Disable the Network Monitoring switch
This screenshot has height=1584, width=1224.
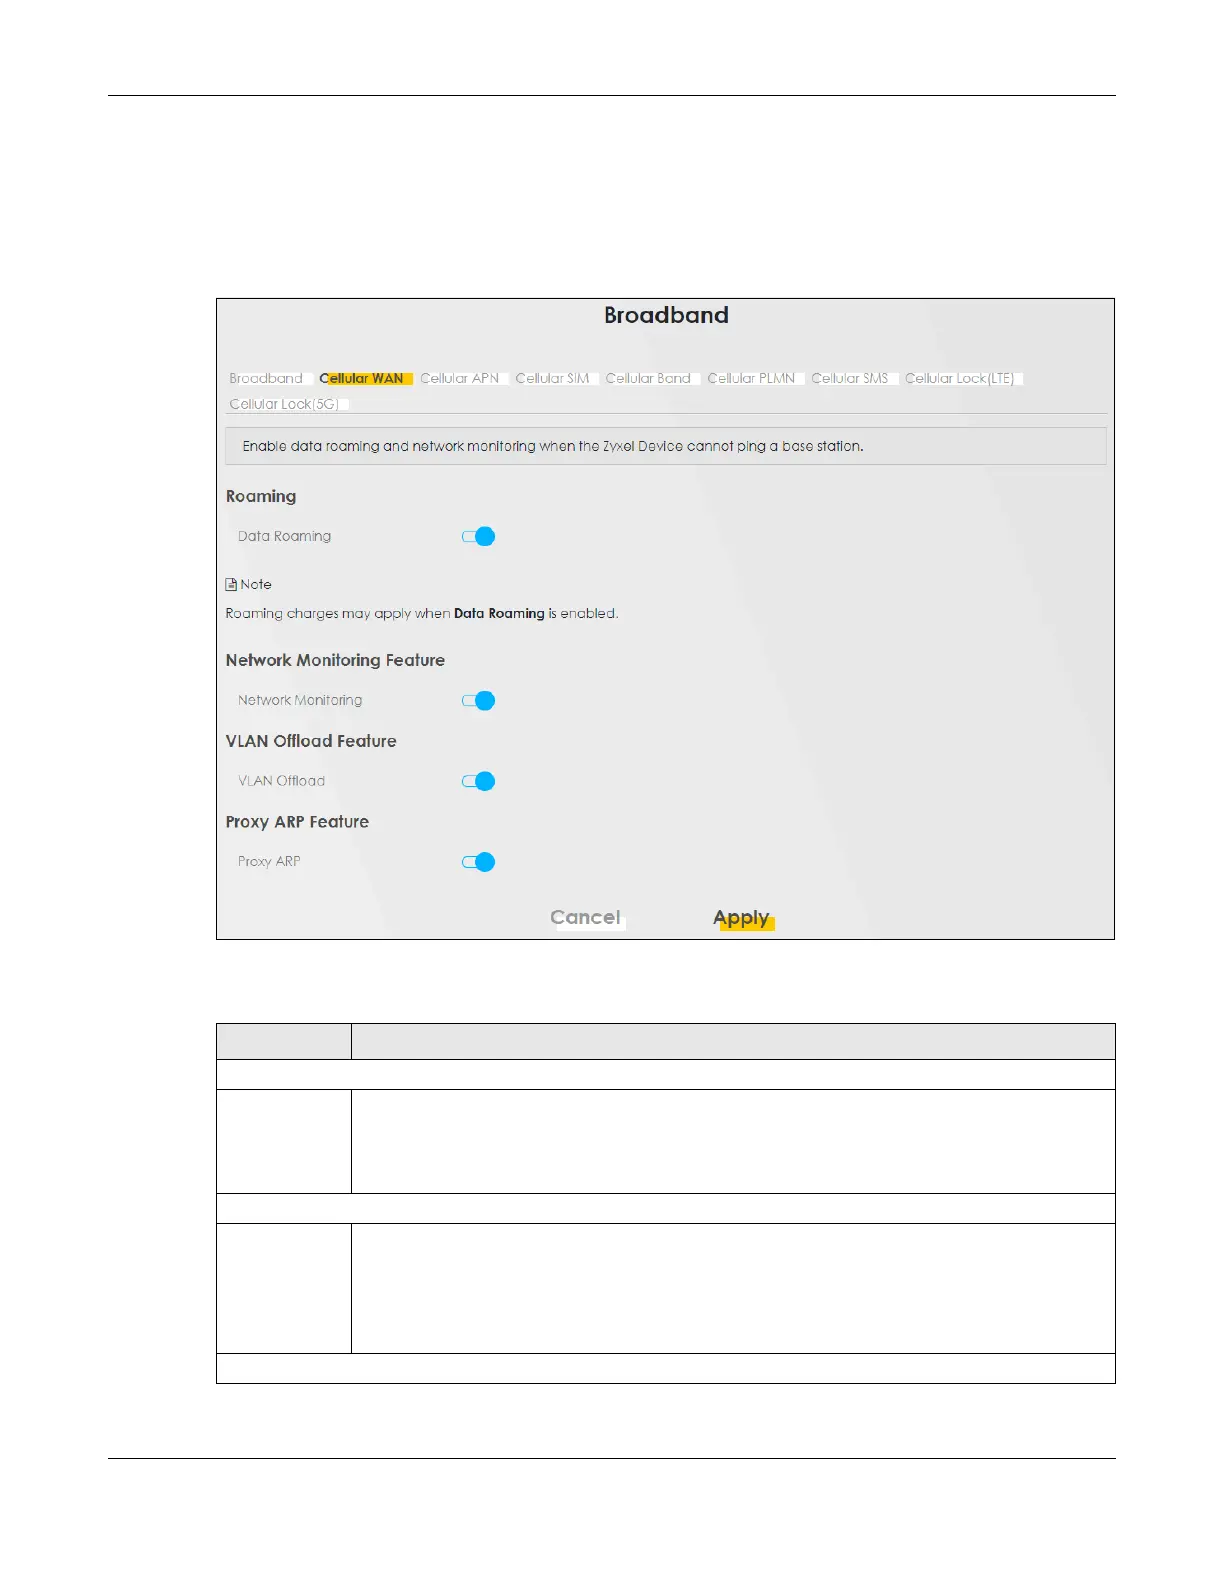point(478,701)
